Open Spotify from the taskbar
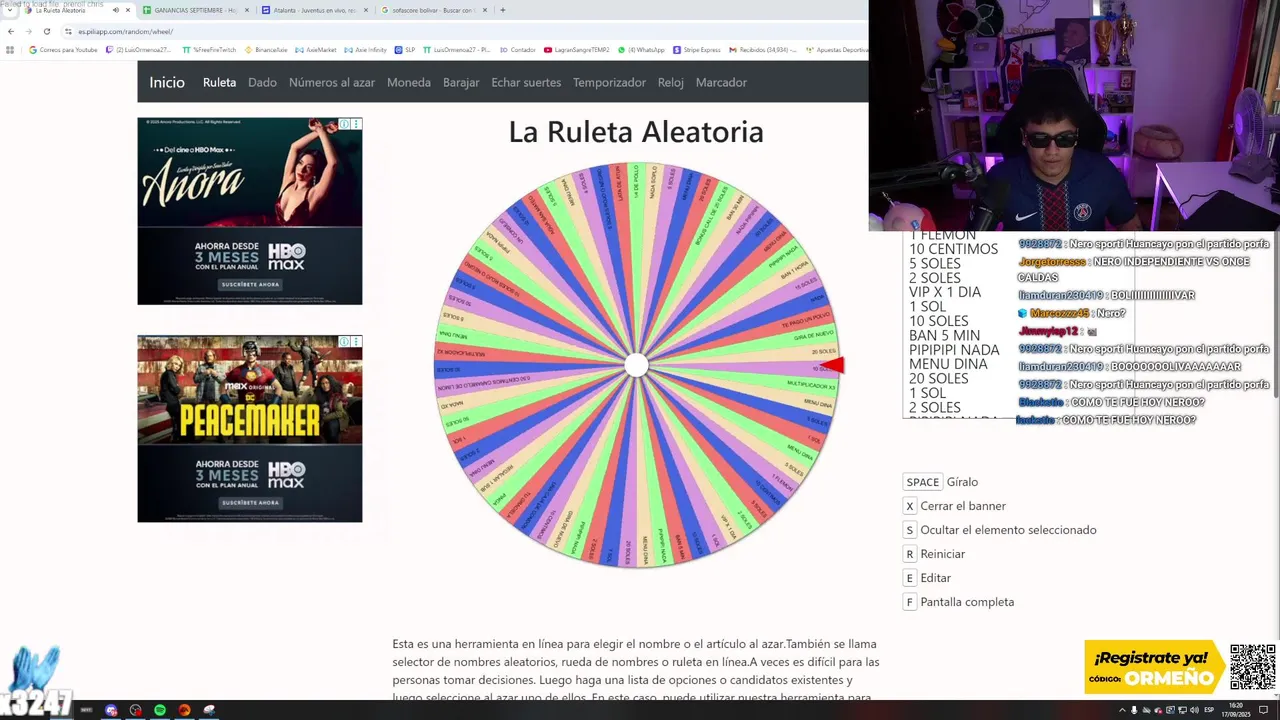 click(160, 710)
